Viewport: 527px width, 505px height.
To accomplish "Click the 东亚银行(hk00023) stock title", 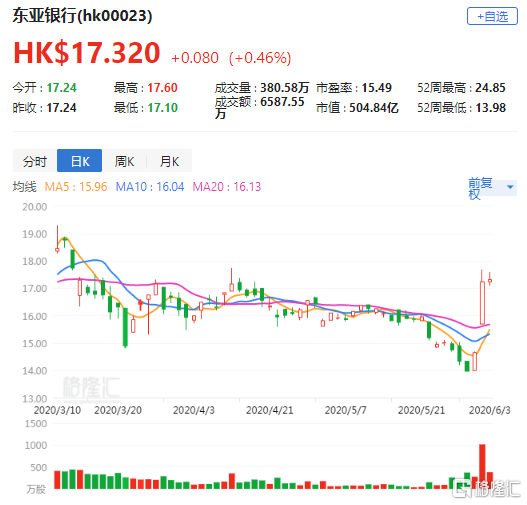I will coord(82,16).
